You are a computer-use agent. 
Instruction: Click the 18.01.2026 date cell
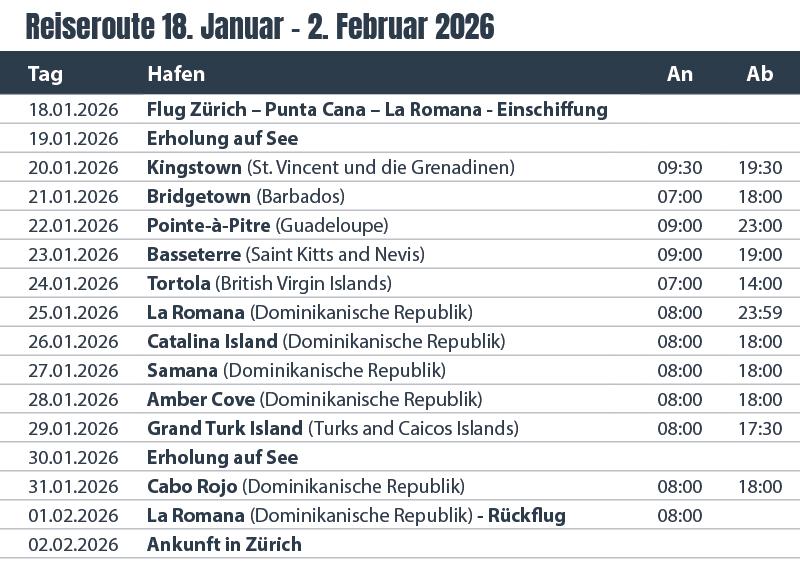coord(74,109)
